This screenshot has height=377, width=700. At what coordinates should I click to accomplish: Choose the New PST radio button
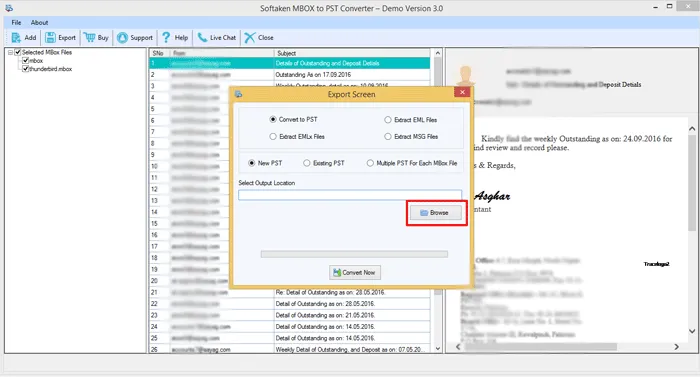(252, 163)
